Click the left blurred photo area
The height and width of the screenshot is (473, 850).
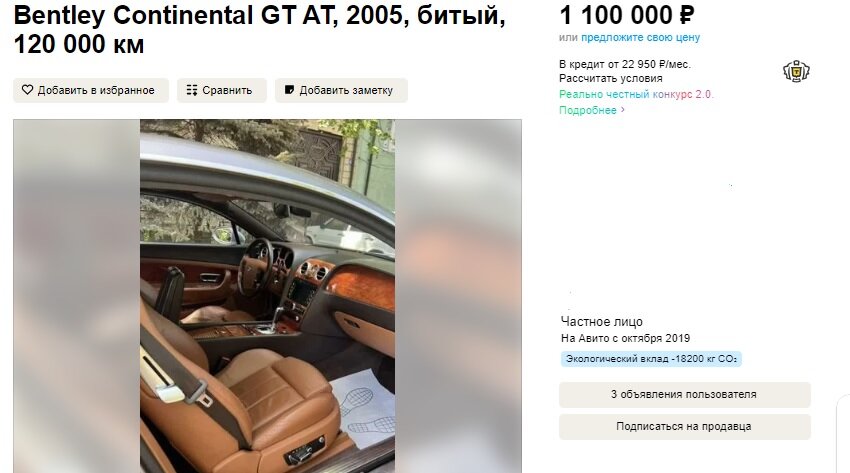click(76, 296)
